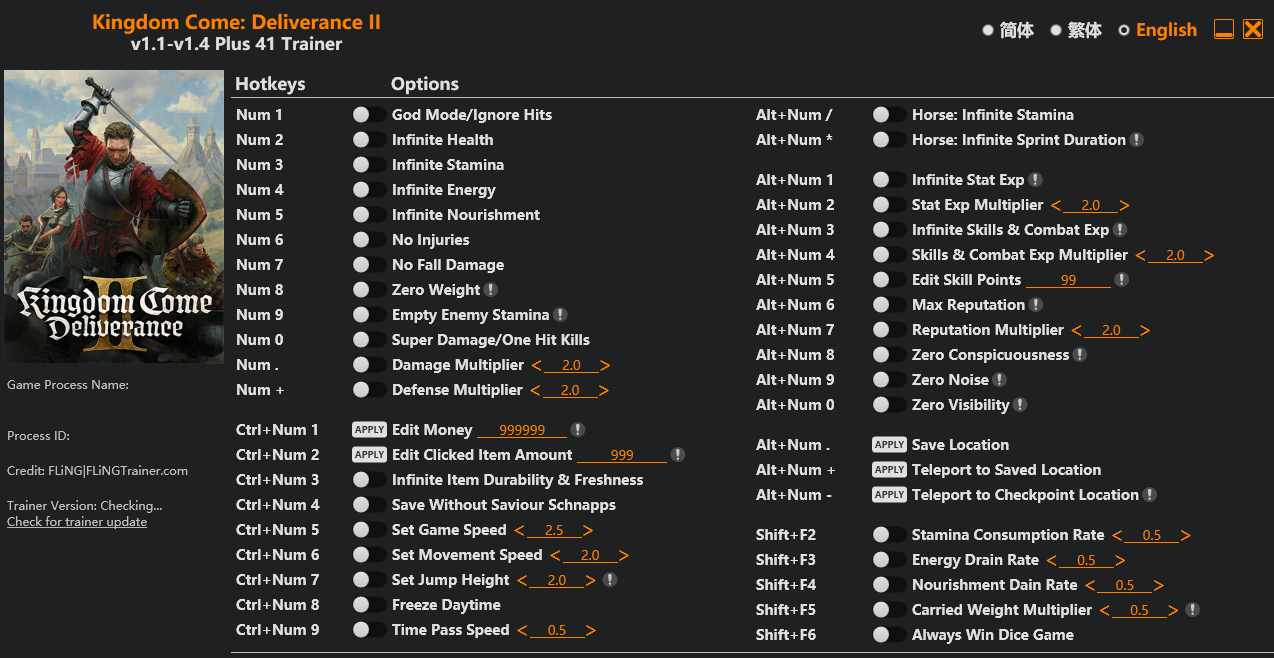Increase Defense Multiplier with right arrow
Image resolution: width=1274 pixels, height=658 pixels.
(604, 391)
